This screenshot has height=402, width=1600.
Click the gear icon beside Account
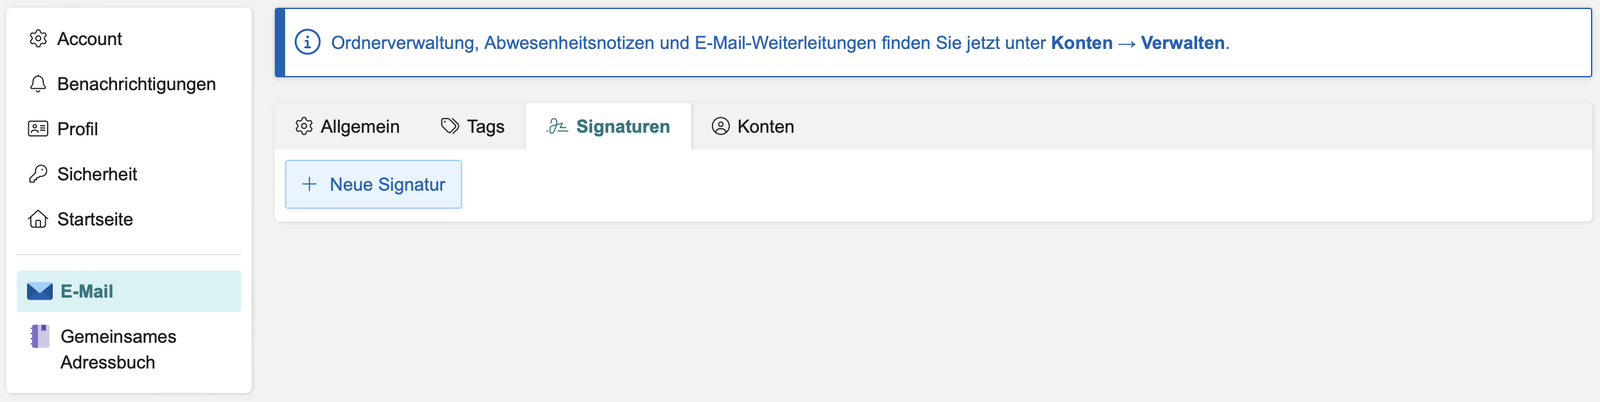tap(38, 39)
